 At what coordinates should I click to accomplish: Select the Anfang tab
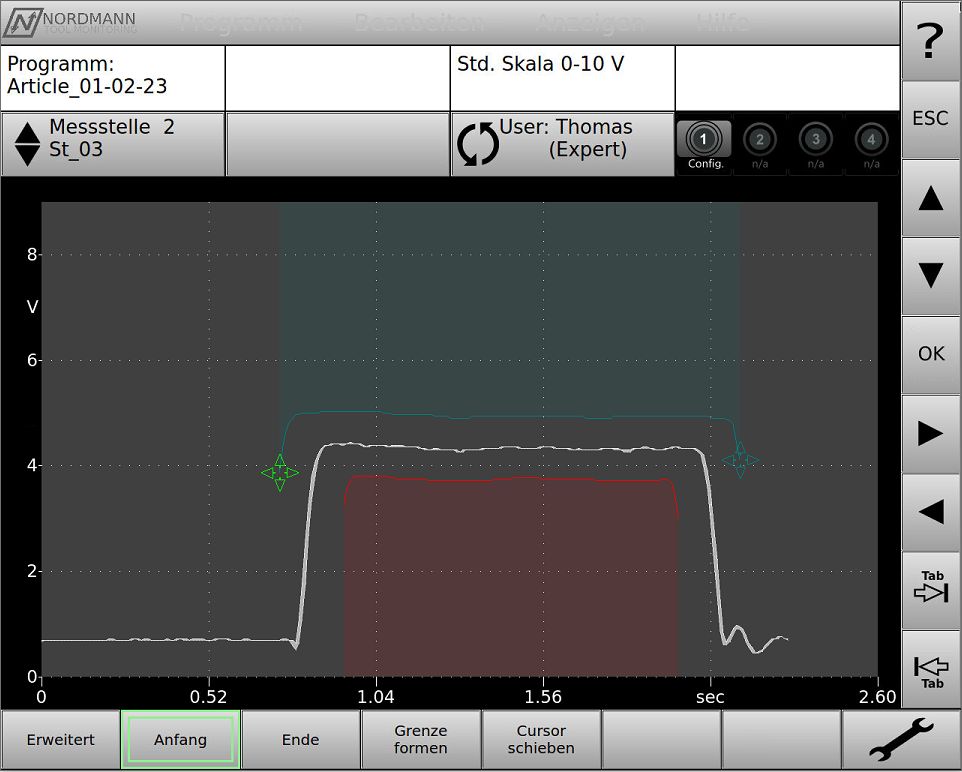[x=180, y=740]
